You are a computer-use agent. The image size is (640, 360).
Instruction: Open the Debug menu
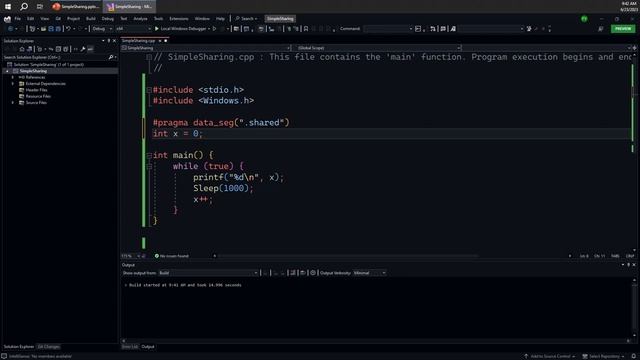[x=108, y=19]
